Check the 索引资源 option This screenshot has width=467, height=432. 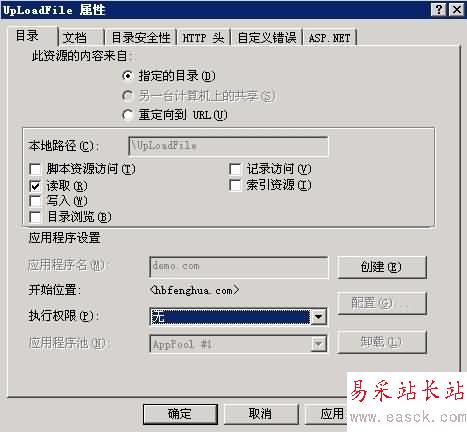click(235, 185)
